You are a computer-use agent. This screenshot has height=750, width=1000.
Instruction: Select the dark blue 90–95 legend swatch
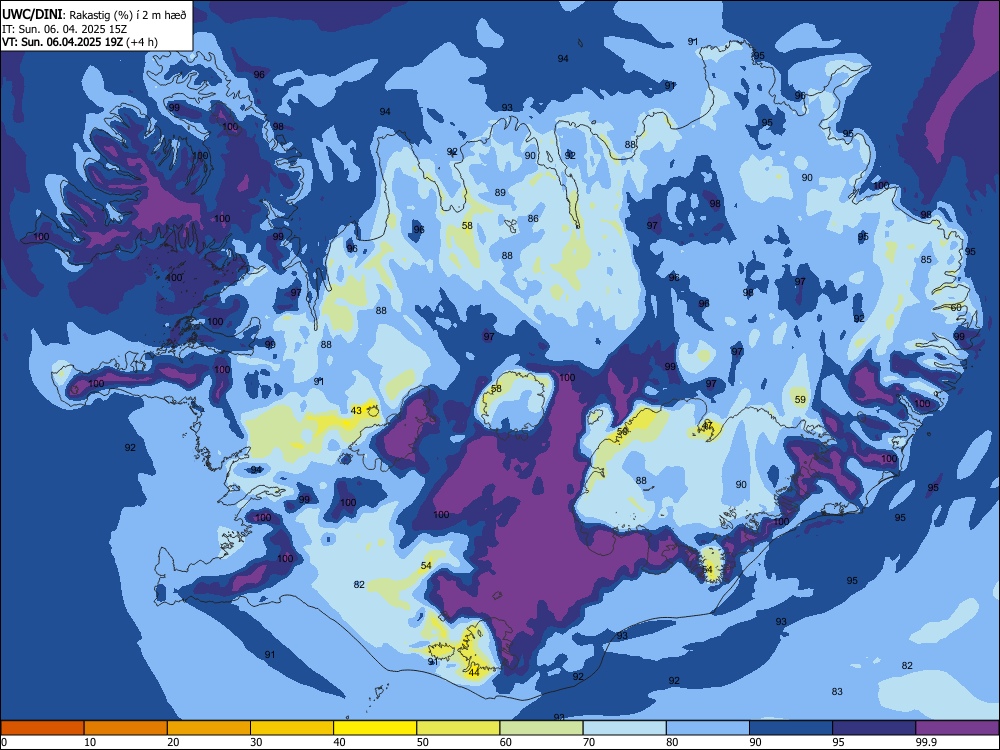[x=791, y=728]
